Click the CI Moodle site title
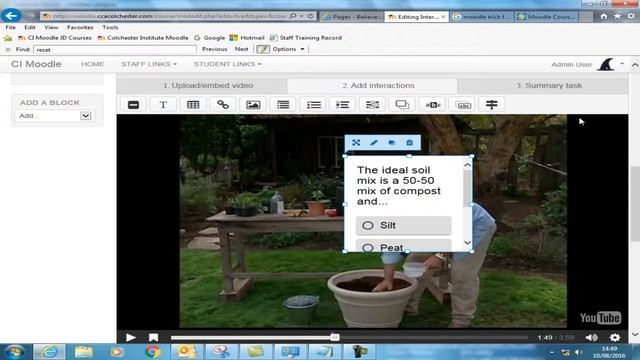640x360 pixels. click(x=36, y=64)
